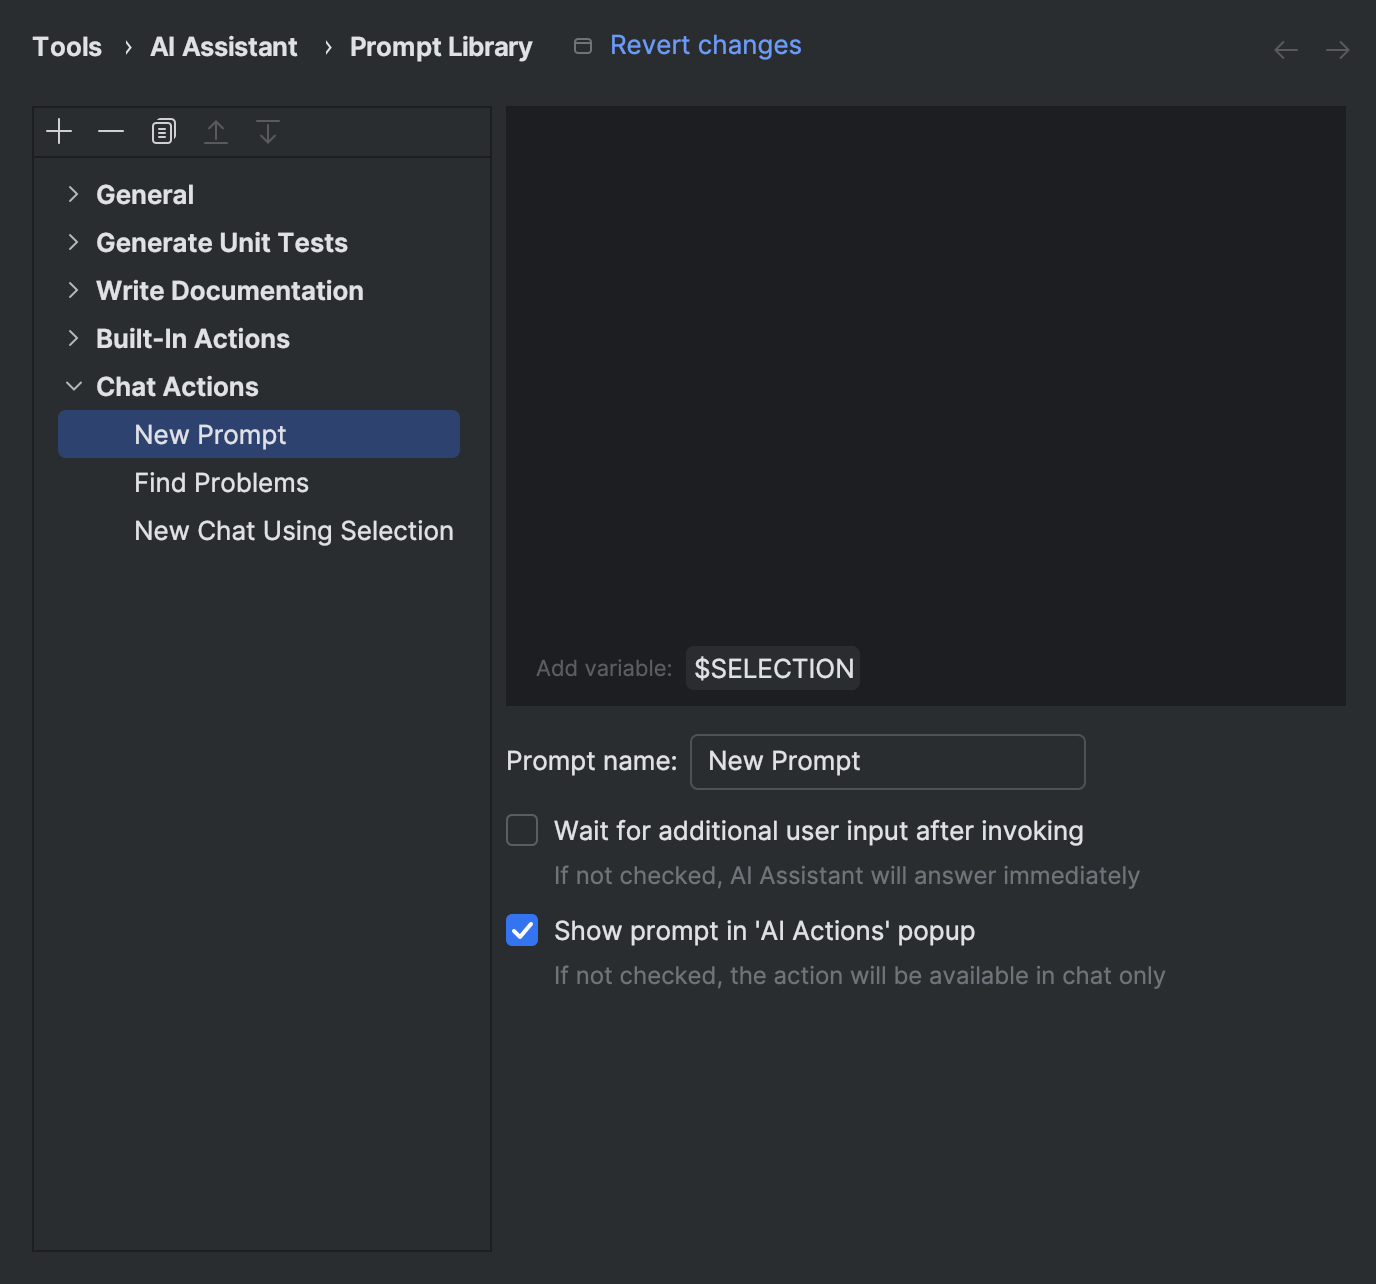The height and width of the screenshot is (1284, 1376).
Task: Expand the Generate Unit Tests group
Action: pos(73,242)
